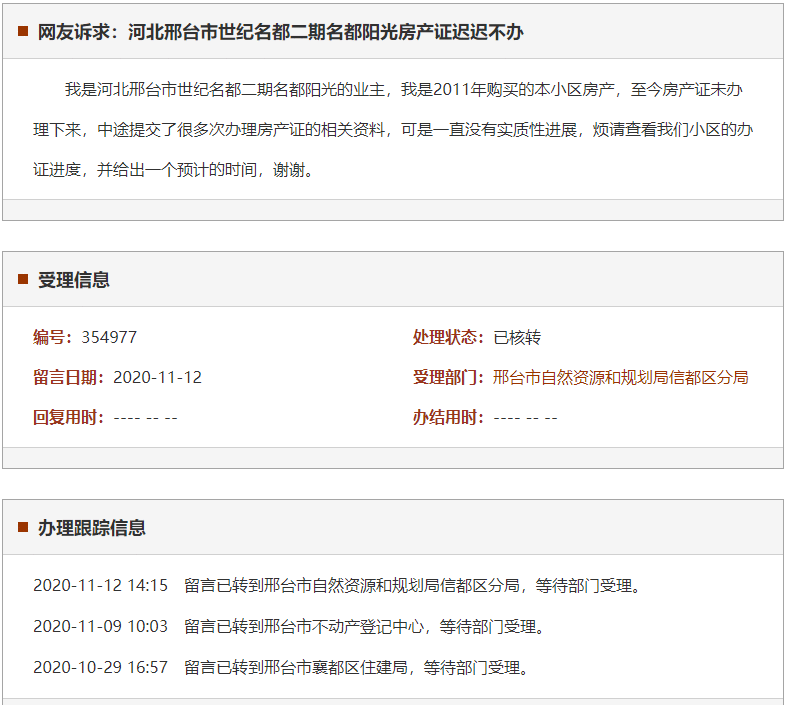This screenshot has width=789, height=705.
Task: Select tracking entry dated 2020-11-12 14:15
Action: [338, 586]
